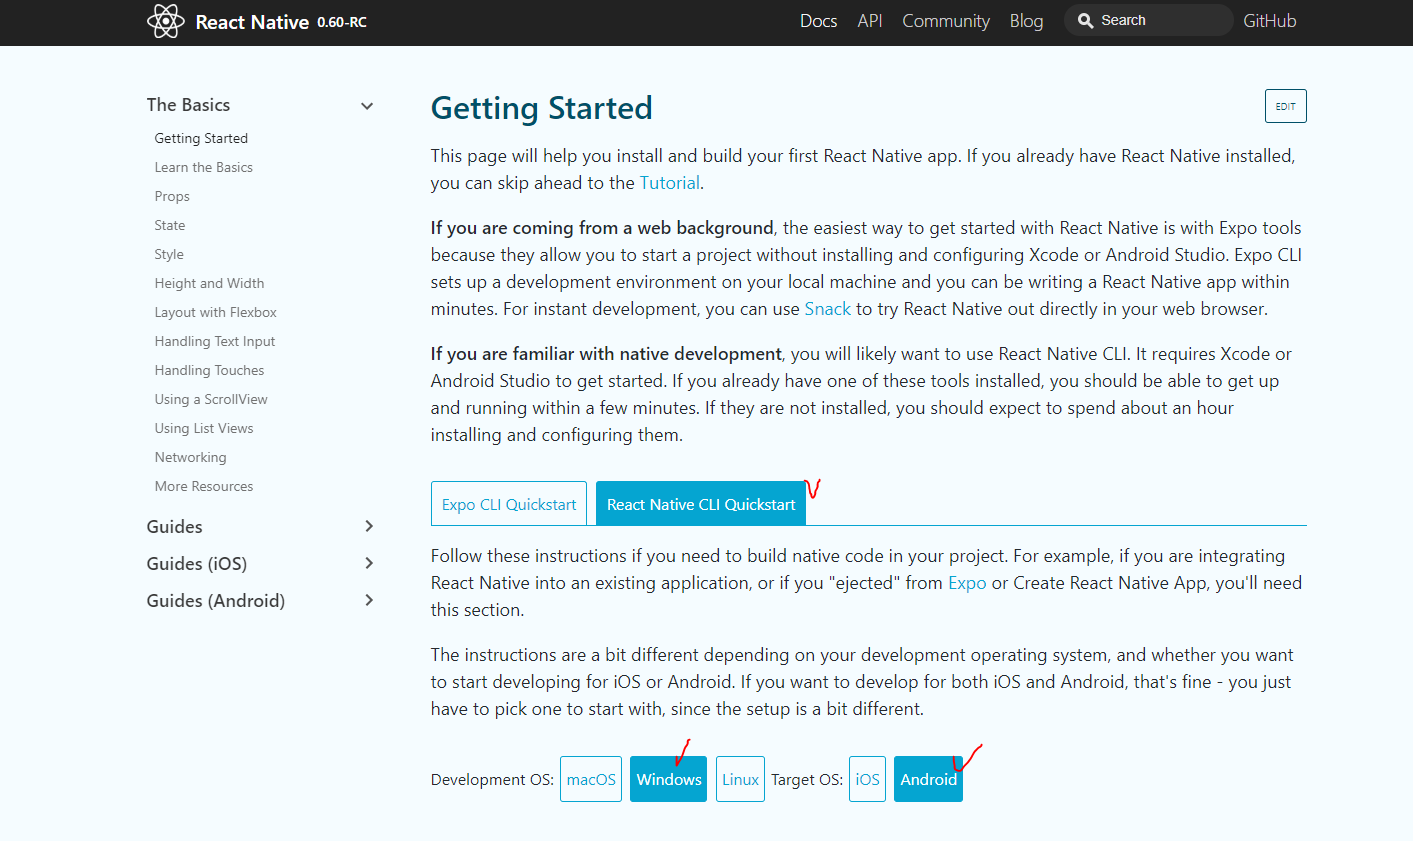1413x841 pixels.
Task: Choose macOS as development OS
Action: (591, 779)
